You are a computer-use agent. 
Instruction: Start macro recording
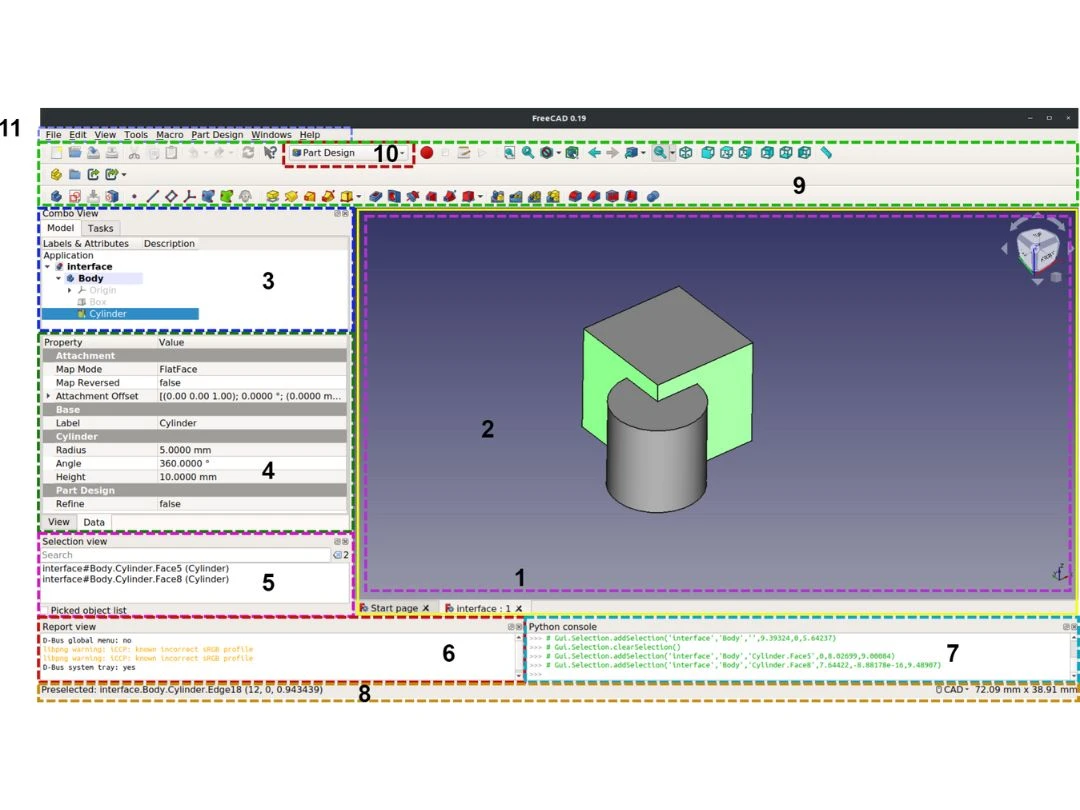[x=427, y=152]
